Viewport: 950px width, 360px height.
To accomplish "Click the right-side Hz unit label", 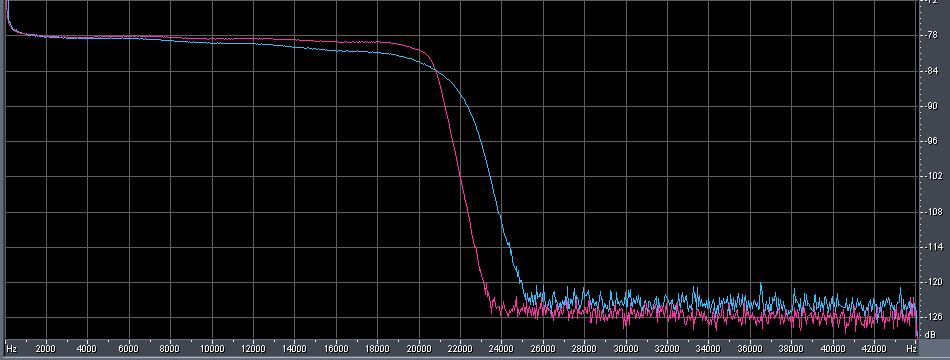I will coord(911,349).
